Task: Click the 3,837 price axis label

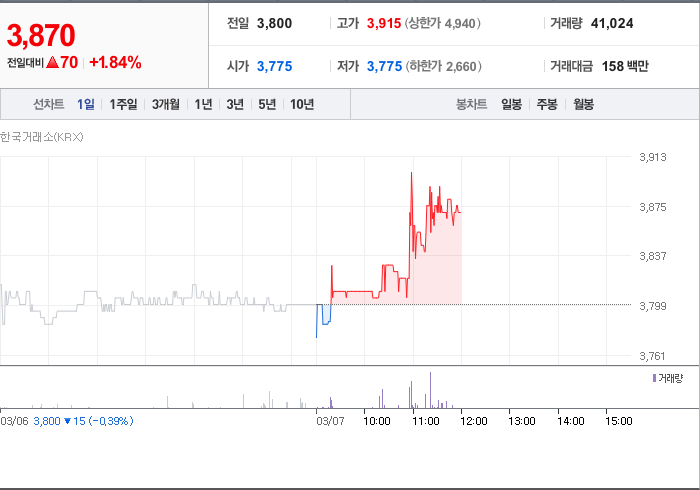Action: [653, 256]
